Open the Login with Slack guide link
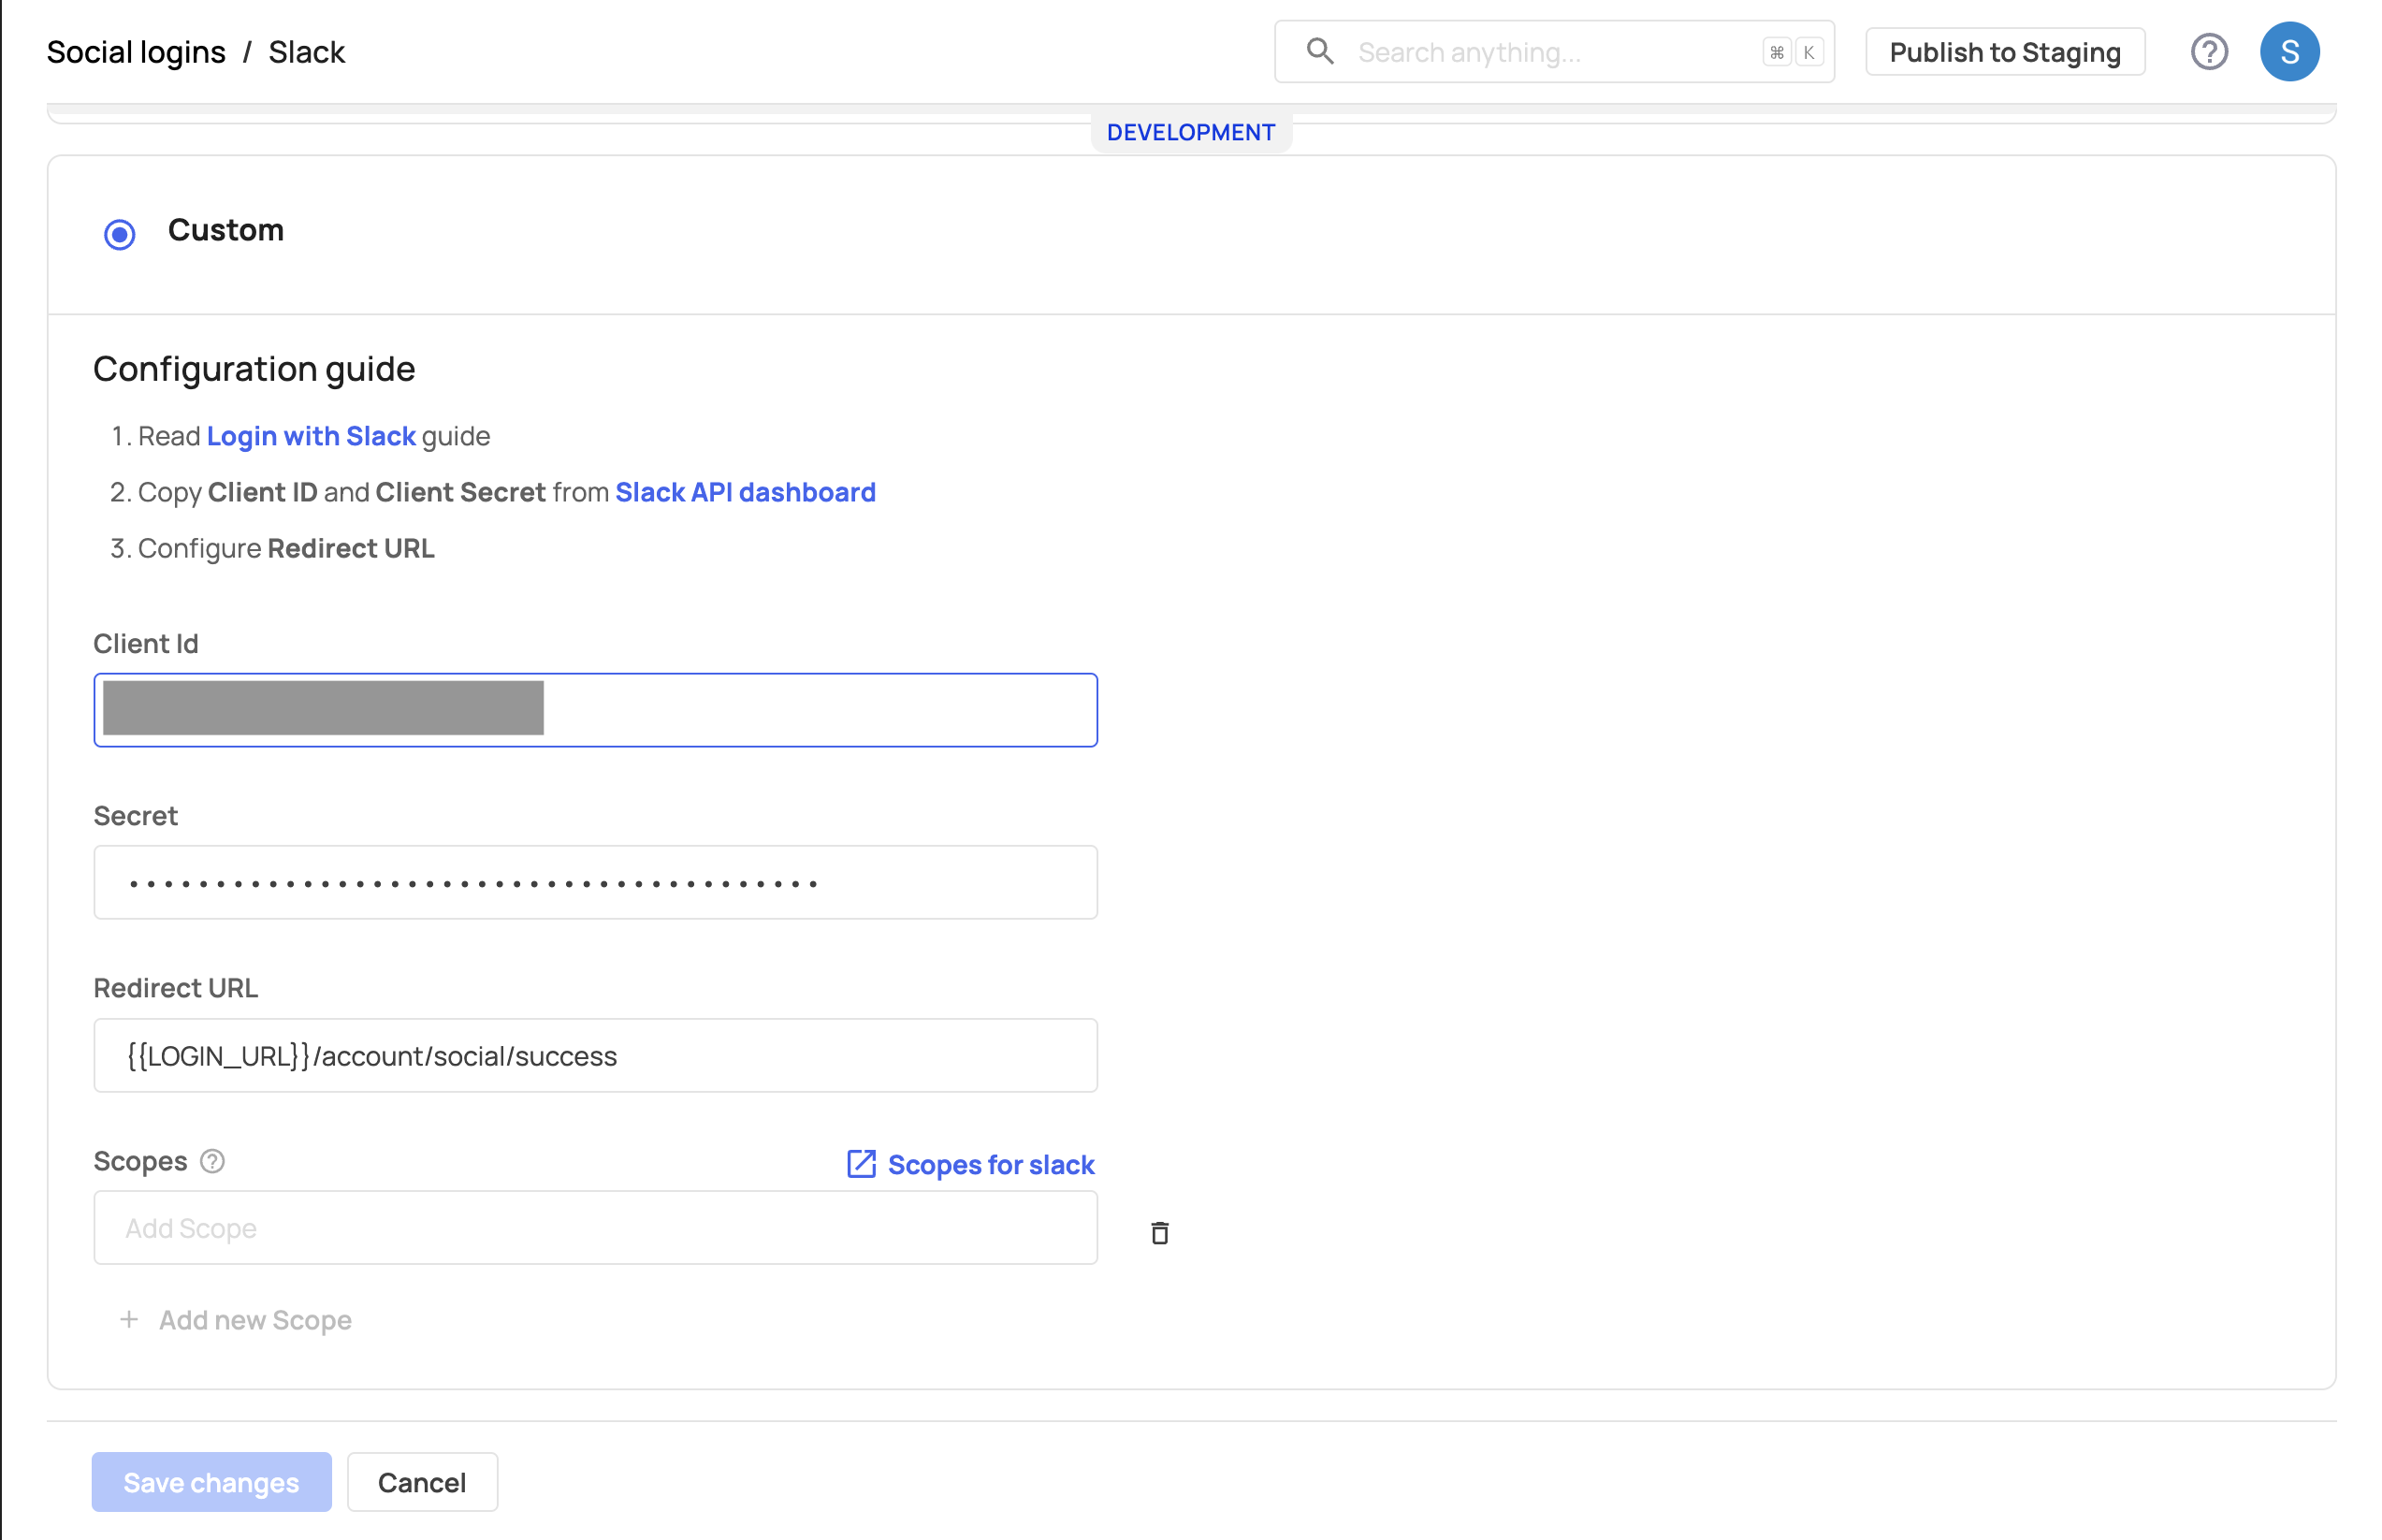 (311, 436)
